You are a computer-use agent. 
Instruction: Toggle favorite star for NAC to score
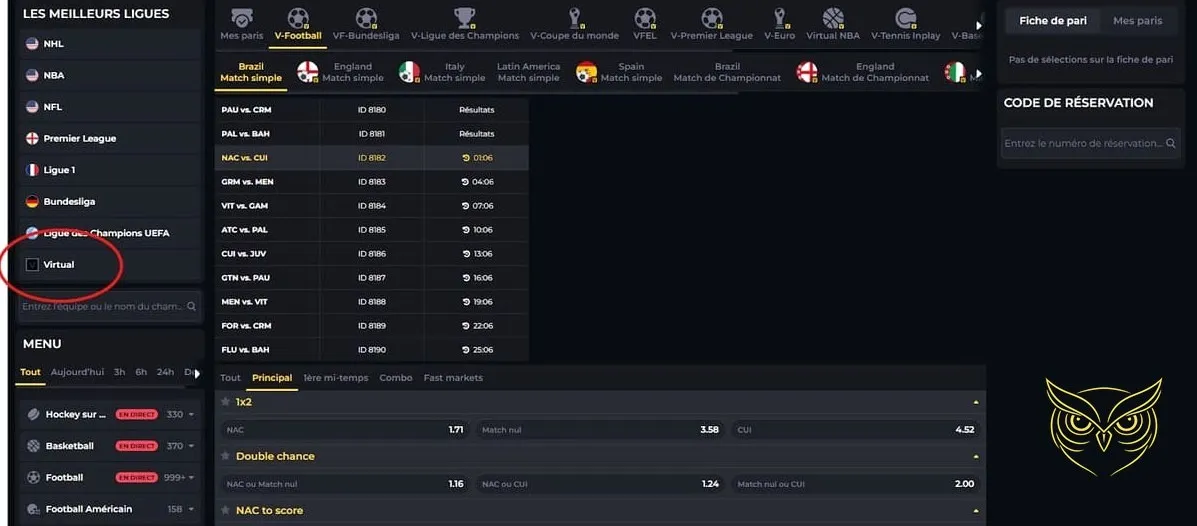pos(226,510)
